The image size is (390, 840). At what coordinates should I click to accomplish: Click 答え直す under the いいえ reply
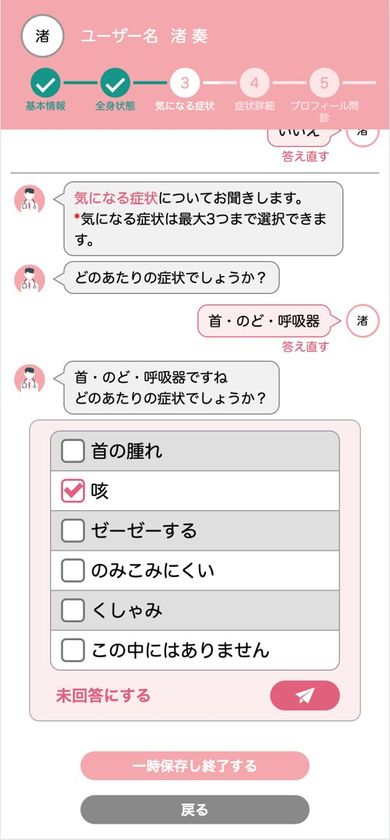point(305,156)
